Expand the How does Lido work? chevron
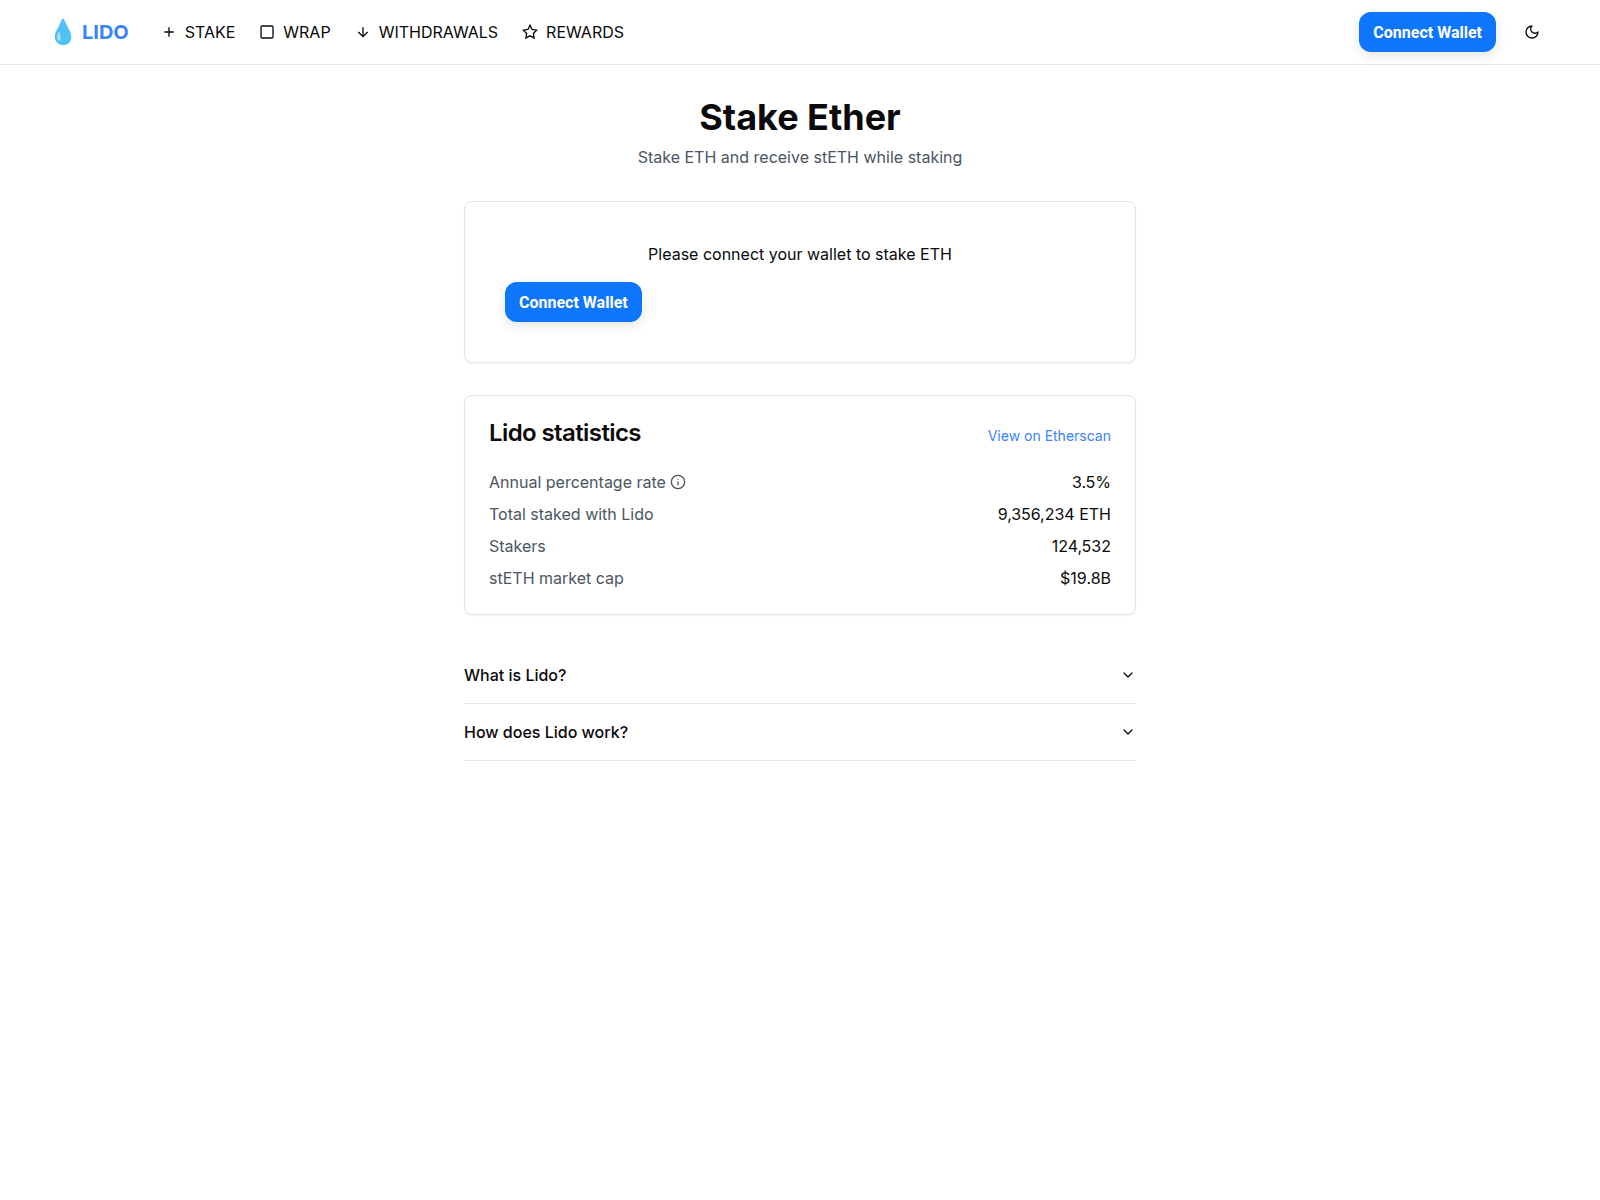The height and width of the screenshot is (1200, 1600). [x=1128, y=732]
